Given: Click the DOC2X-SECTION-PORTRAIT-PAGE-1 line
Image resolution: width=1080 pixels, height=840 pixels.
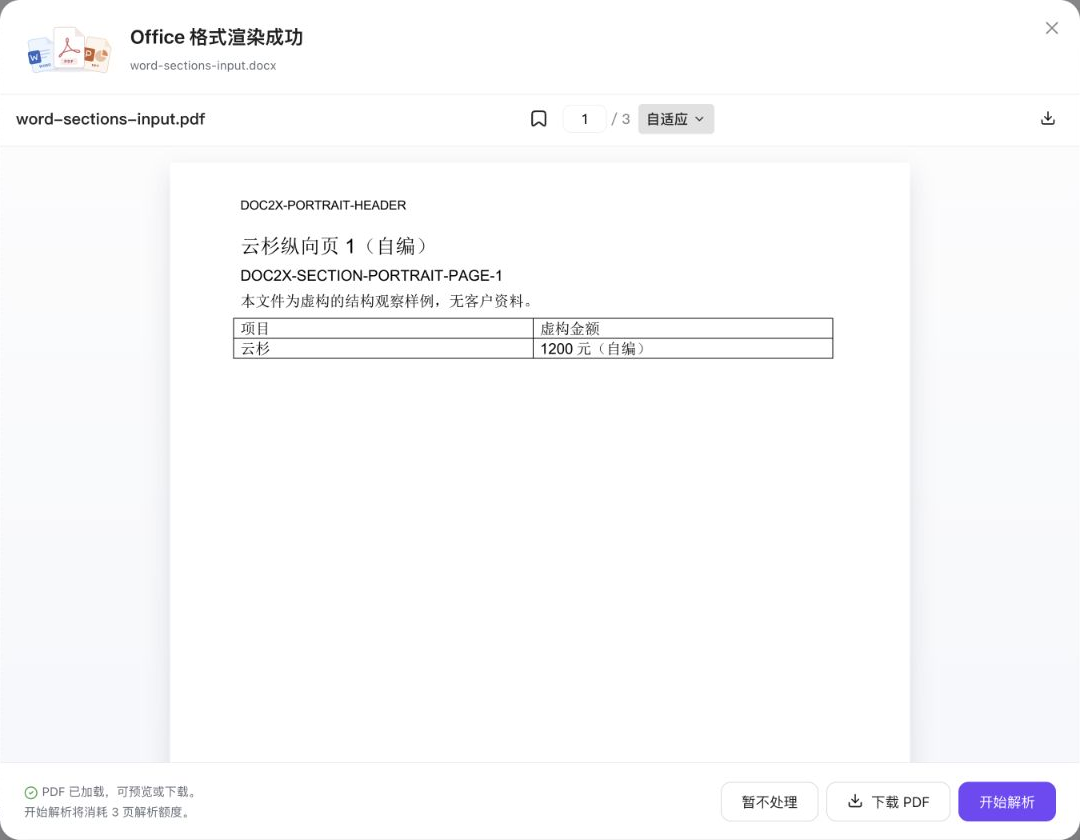Looking at the screenshot, I should 371,275.
